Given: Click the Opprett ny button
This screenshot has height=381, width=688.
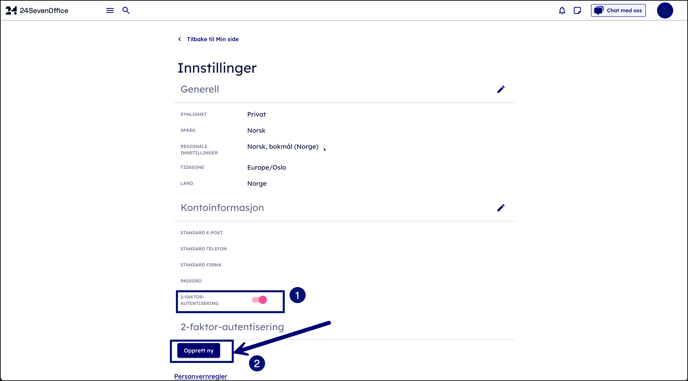Looking at the screenshot, I should [x=199, y=351].
